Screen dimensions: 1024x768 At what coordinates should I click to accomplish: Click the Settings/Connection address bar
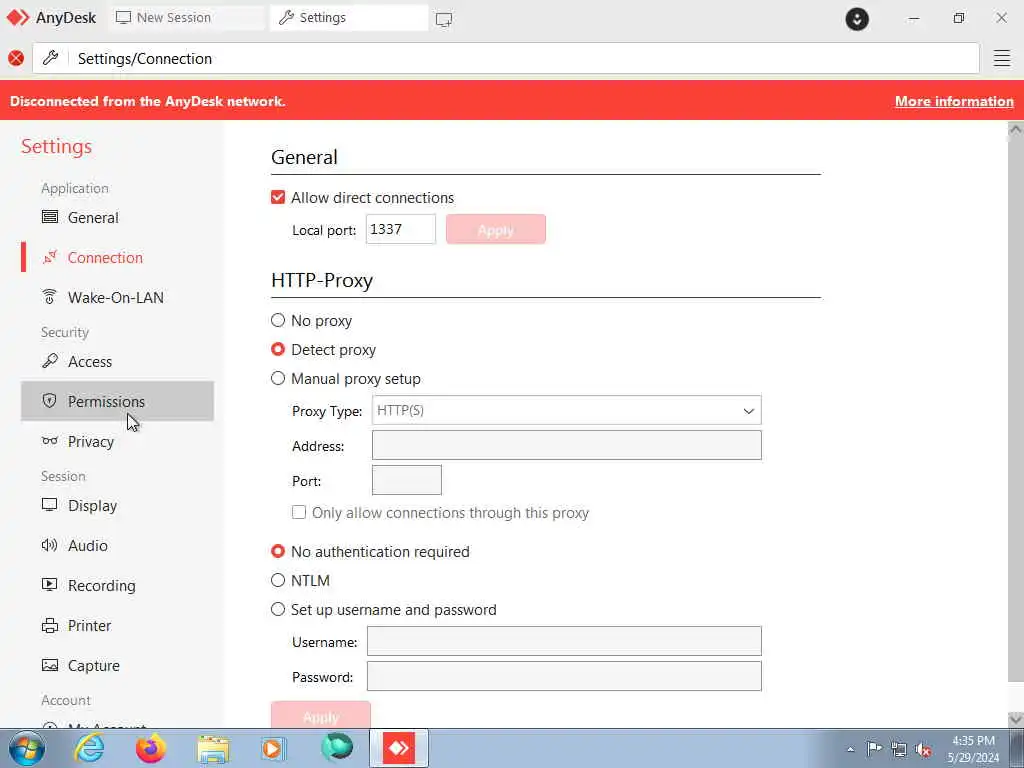tap(506, 58)
